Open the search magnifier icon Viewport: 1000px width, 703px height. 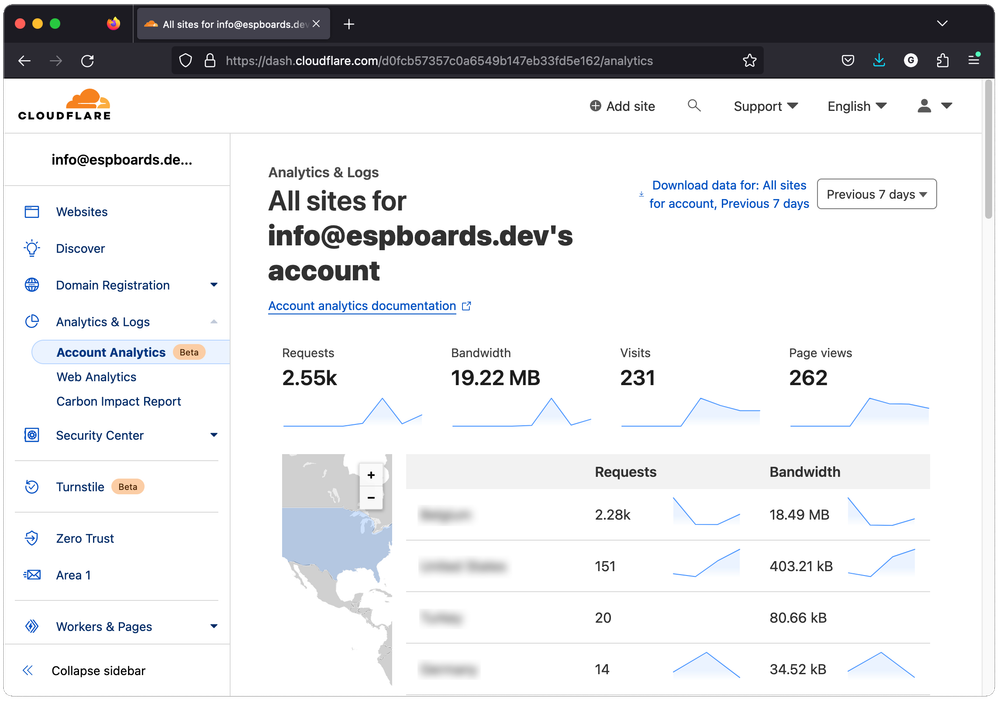point(694,106)
